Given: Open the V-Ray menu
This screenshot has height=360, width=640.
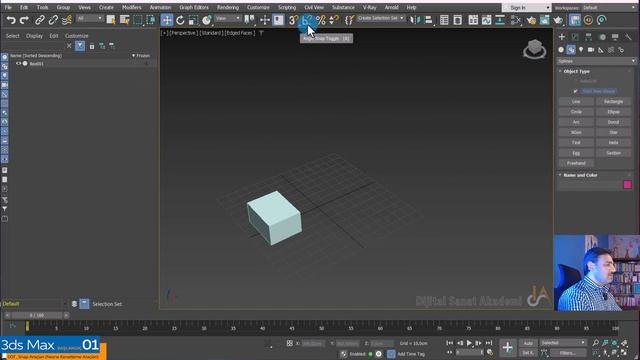Looking at the screenshot, I should tap(369, 7).
